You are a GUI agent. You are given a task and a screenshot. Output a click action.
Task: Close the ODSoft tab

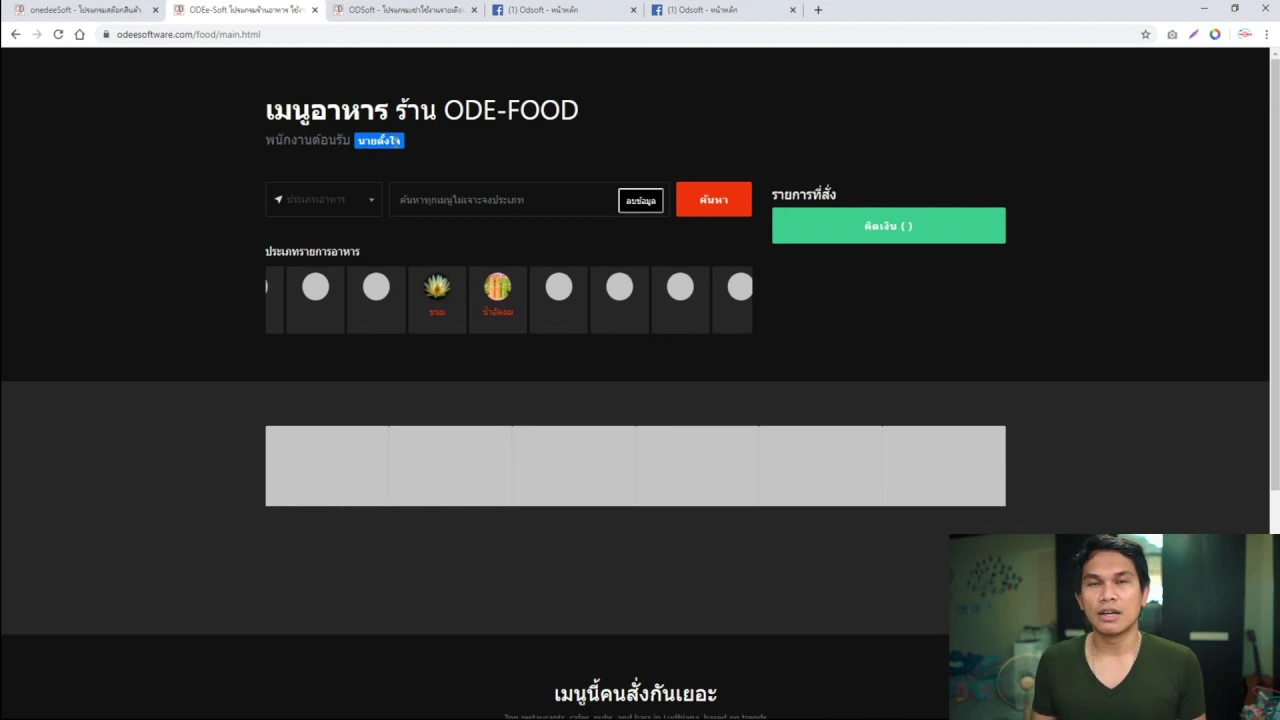474,10
